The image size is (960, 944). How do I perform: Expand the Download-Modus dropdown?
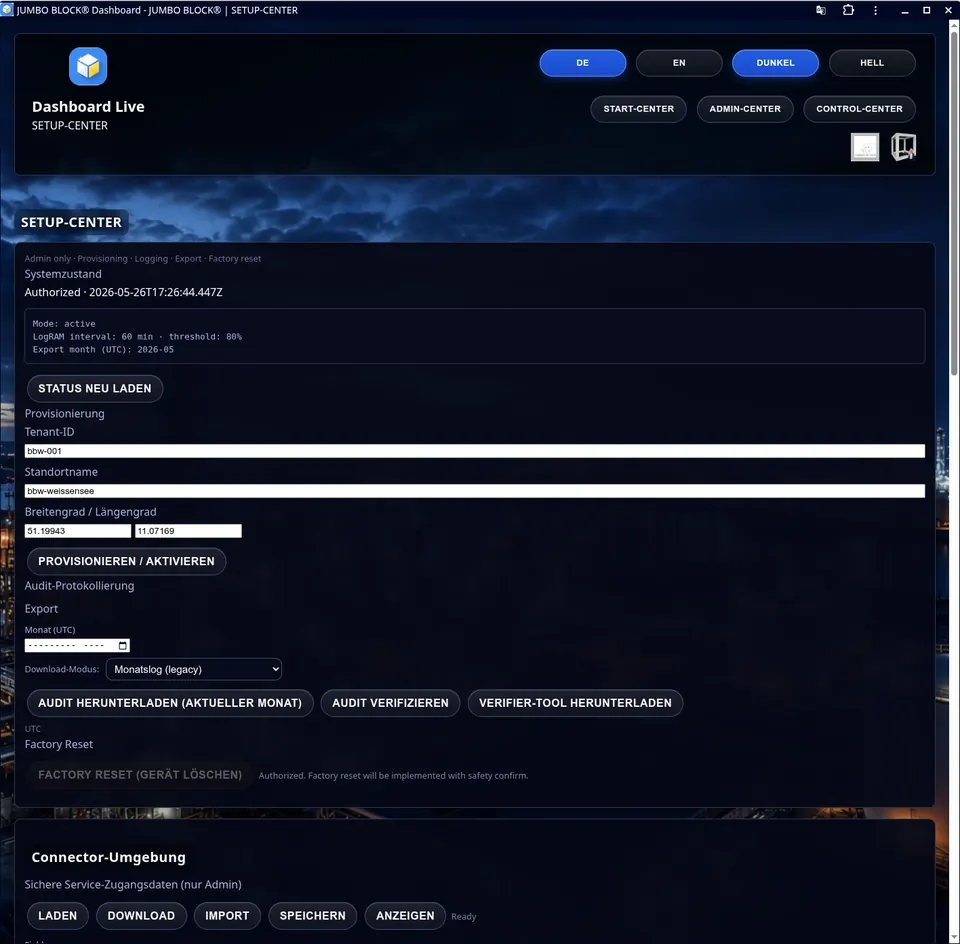click(193, 669)
